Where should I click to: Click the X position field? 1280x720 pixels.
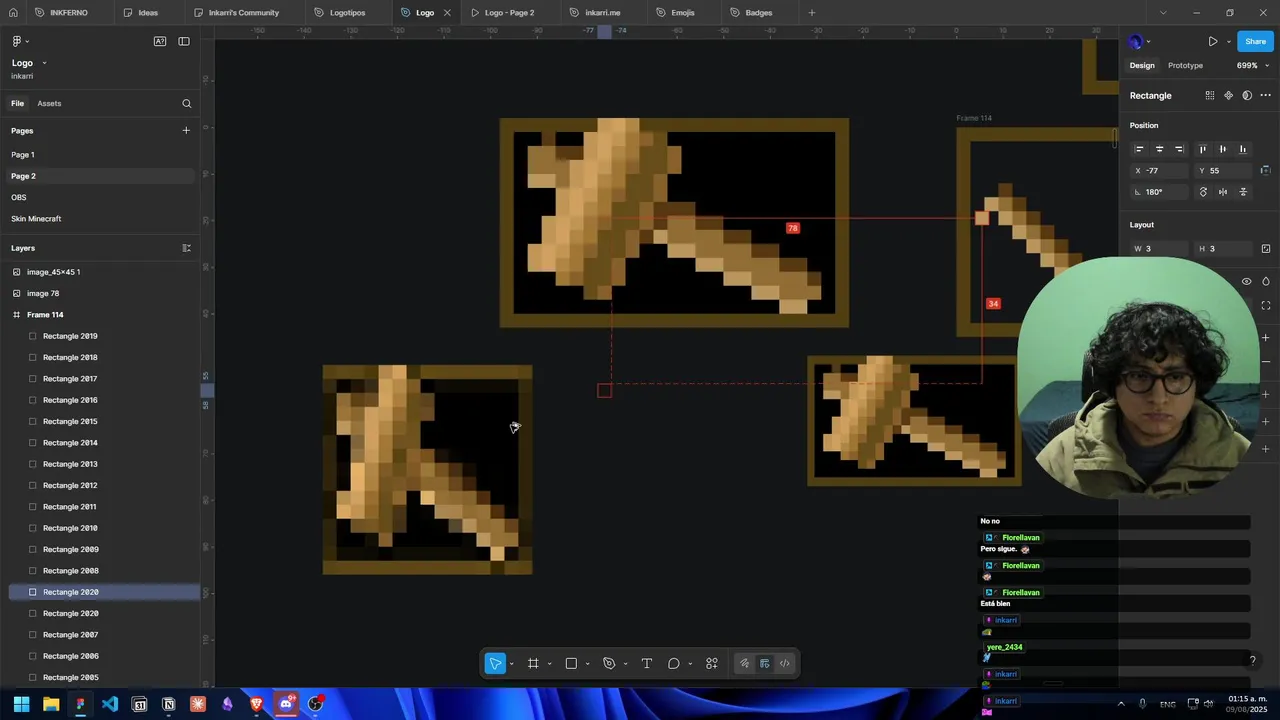pos(1160,171)
